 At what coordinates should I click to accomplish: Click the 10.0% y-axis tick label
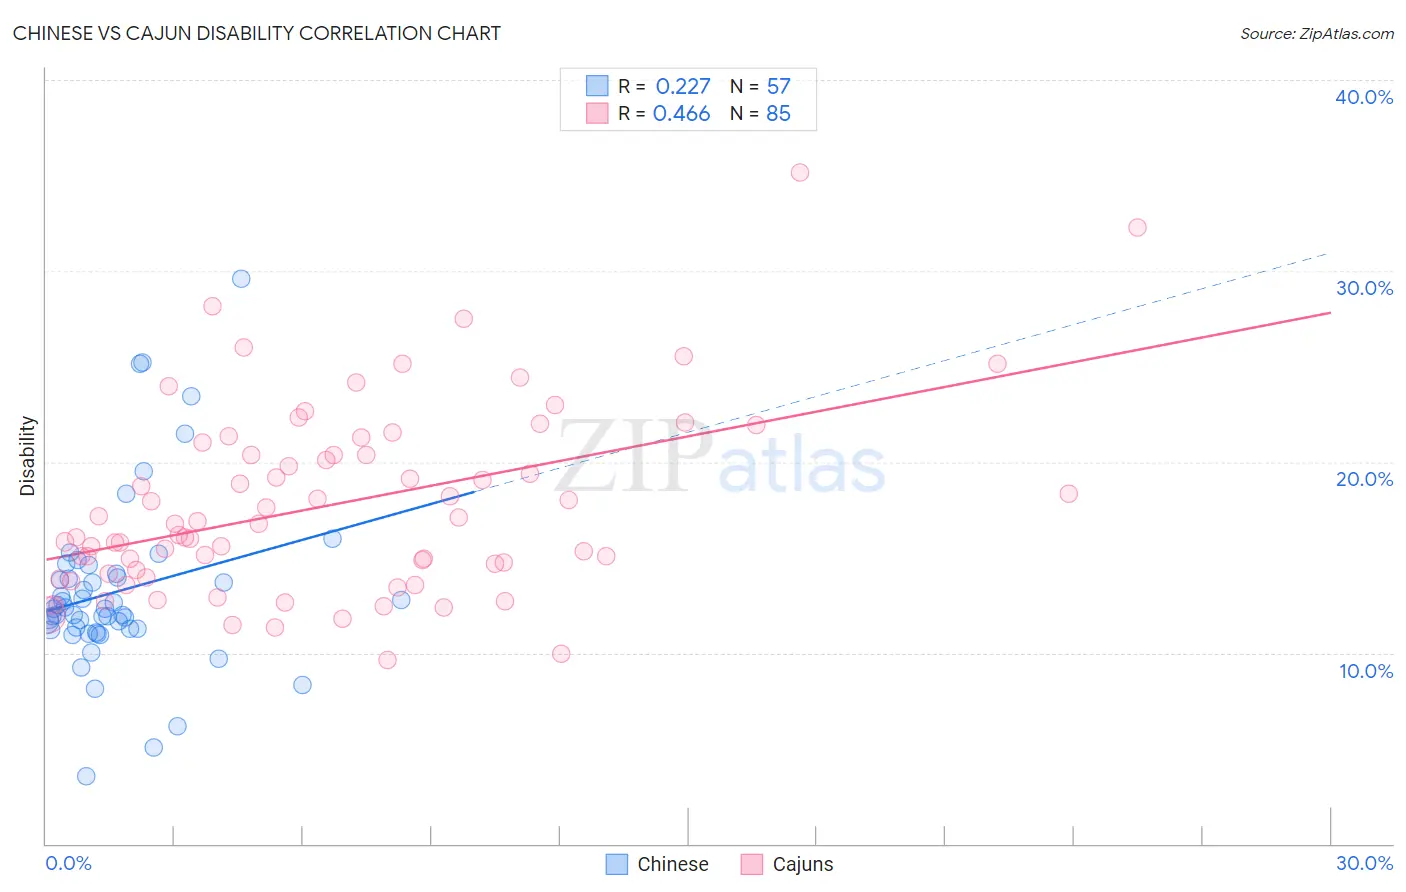[1366, 671]
